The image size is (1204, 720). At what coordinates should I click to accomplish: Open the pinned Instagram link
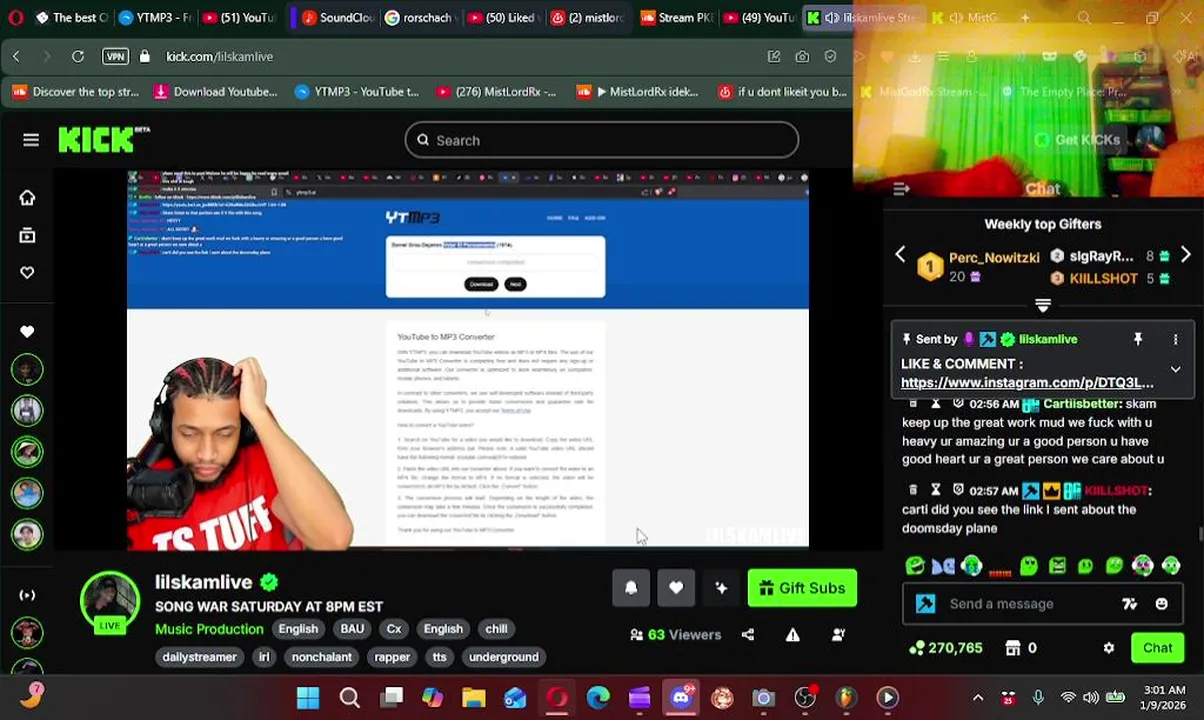pos(1027,382)
